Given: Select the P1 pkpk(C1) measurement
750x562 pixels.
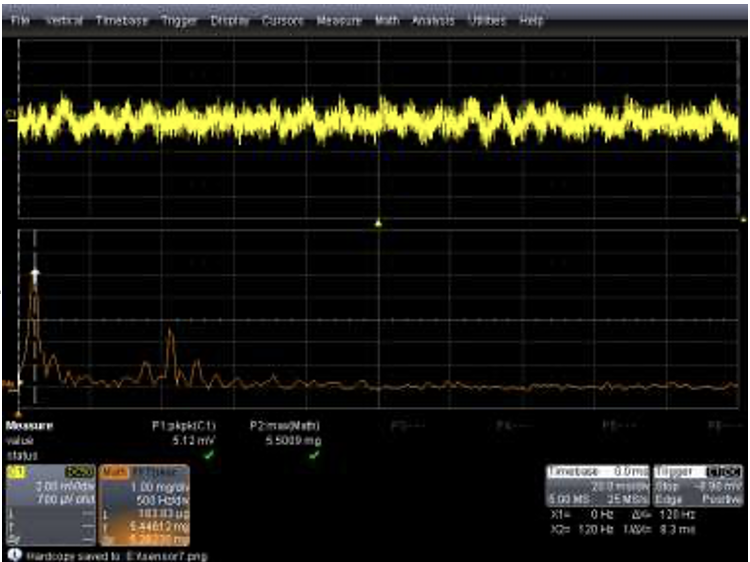Looking at the screenshot, I should click(x=183, y=425).
